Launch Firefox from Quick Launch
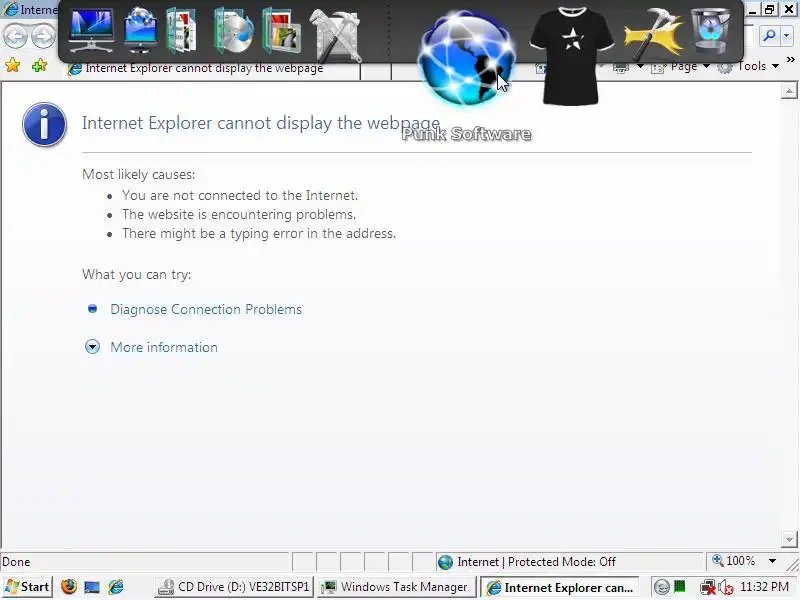 tap(69, 587)
